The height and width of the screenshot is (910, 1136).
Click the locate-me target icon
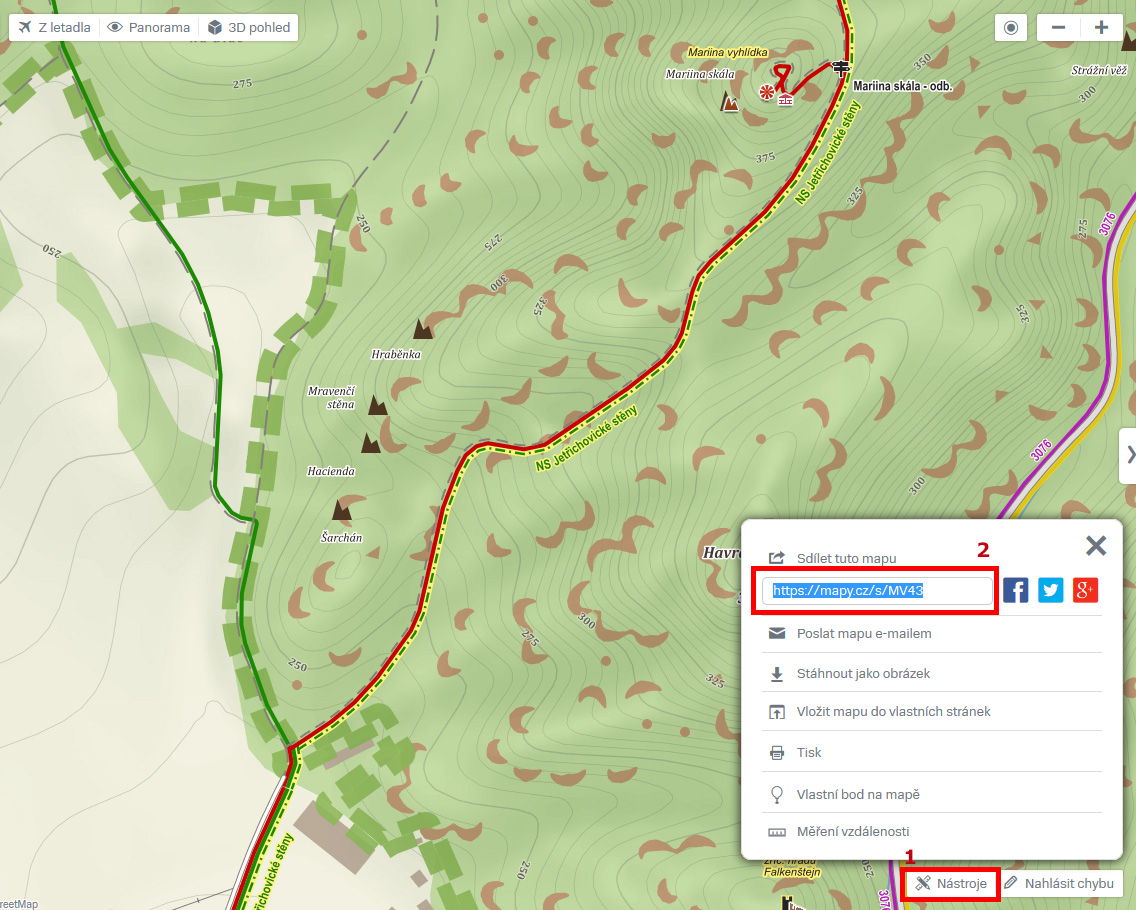click(1011, 28)
